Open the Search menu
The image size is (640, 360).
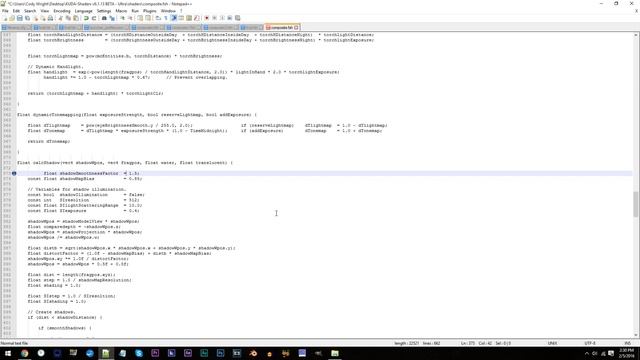30,11
